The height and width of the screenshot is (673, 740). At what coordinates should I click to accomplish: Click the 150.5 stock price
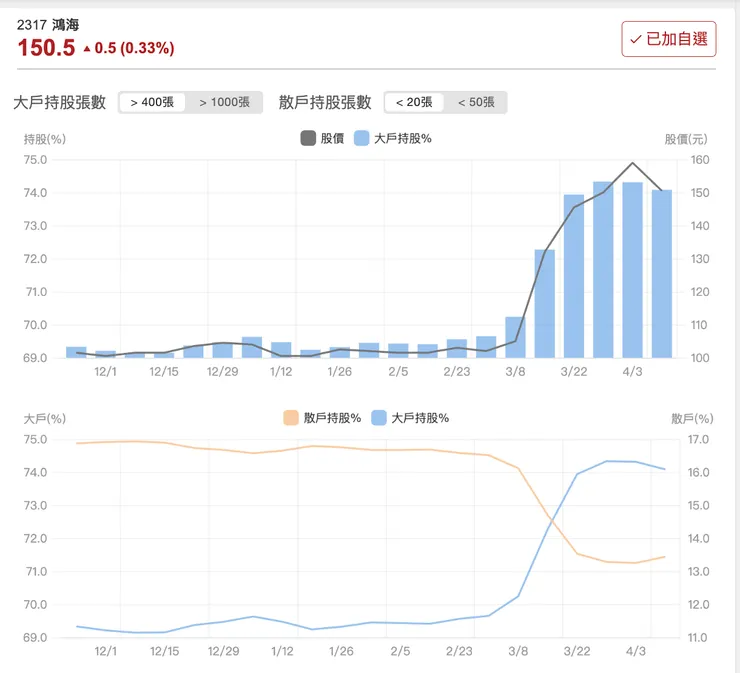tap(46, 48)
